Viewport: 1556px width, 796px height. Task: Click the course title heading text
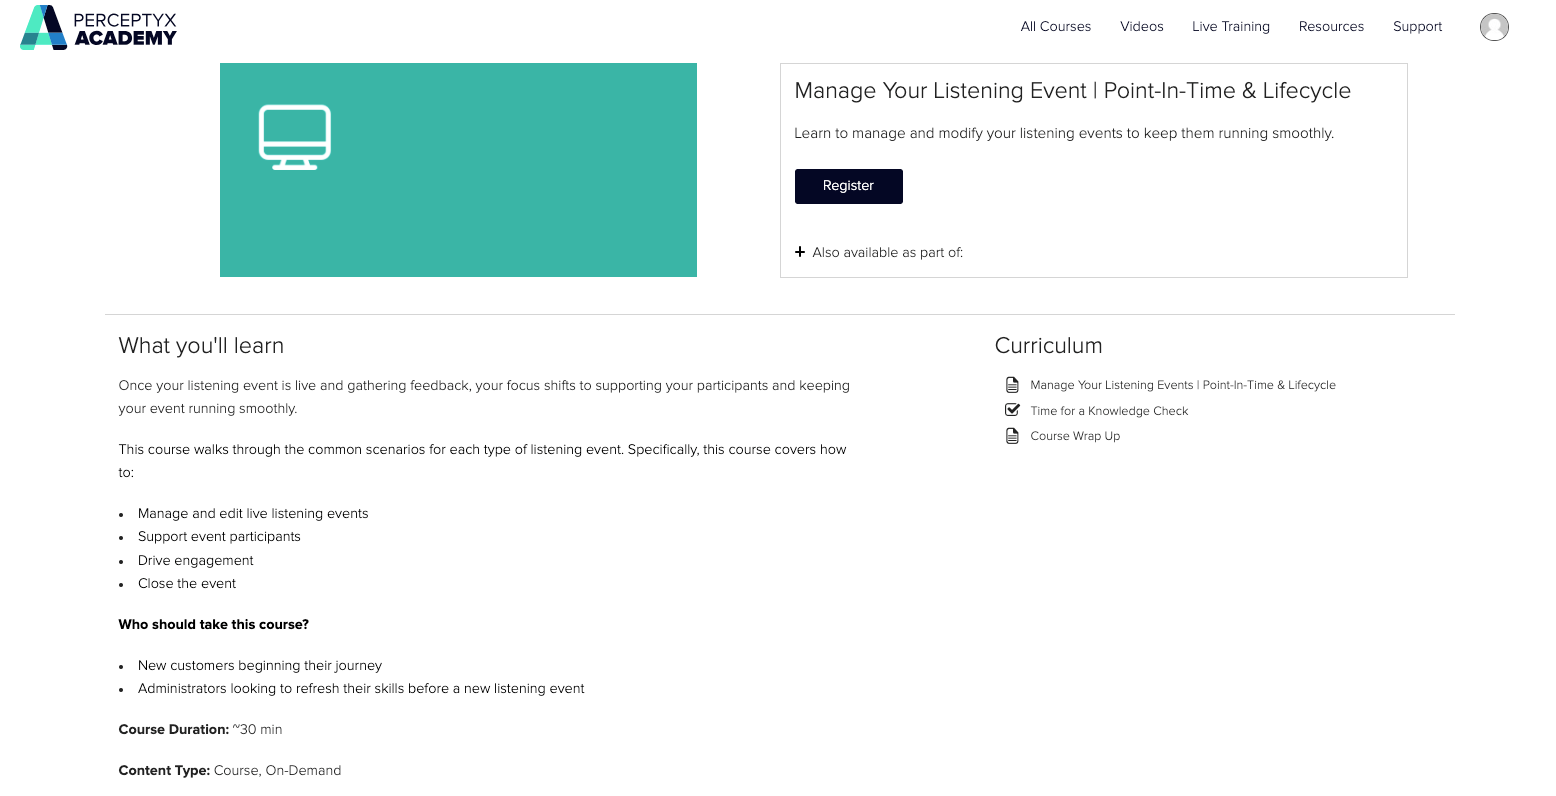pos(1072,91)
